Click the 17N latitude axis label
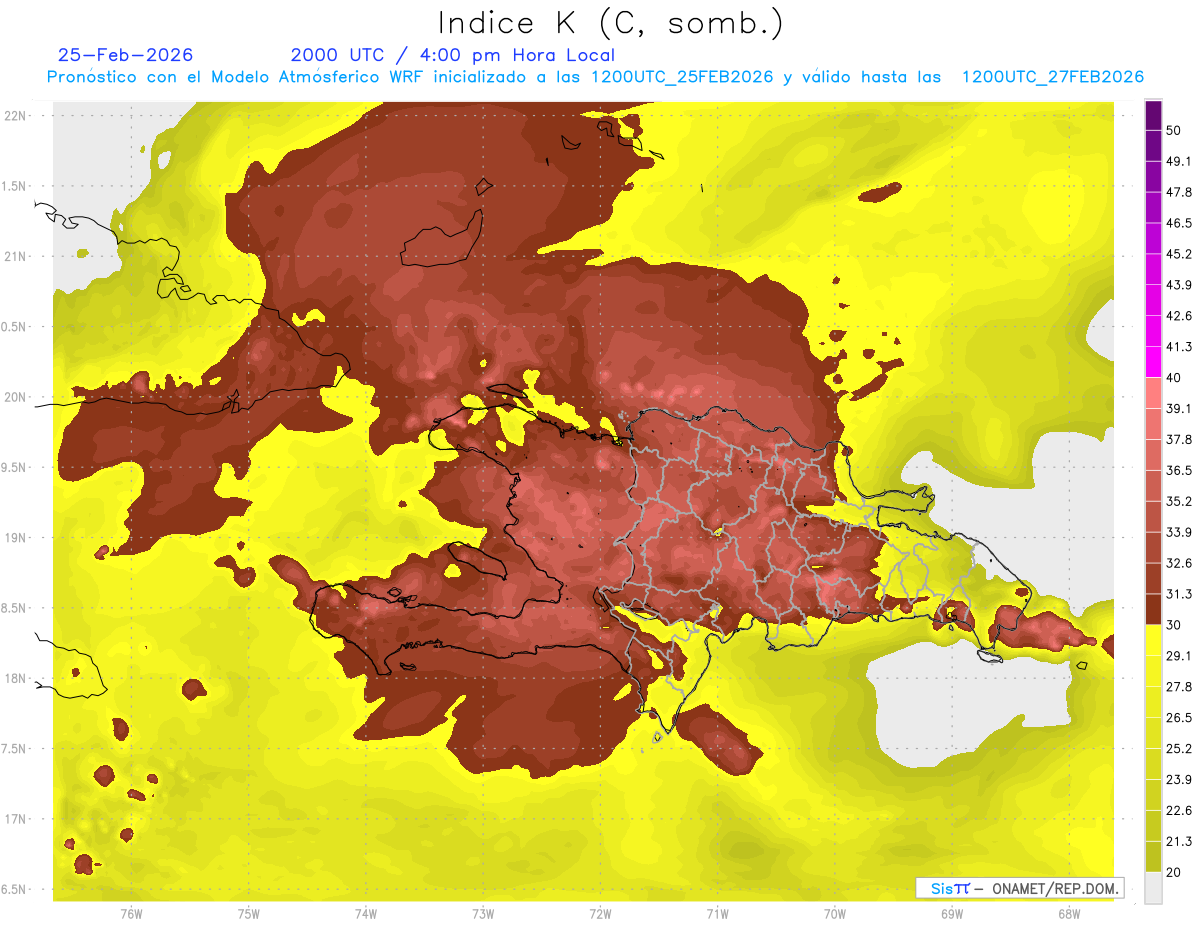The image size is (1200, 927). pos(16,819)
